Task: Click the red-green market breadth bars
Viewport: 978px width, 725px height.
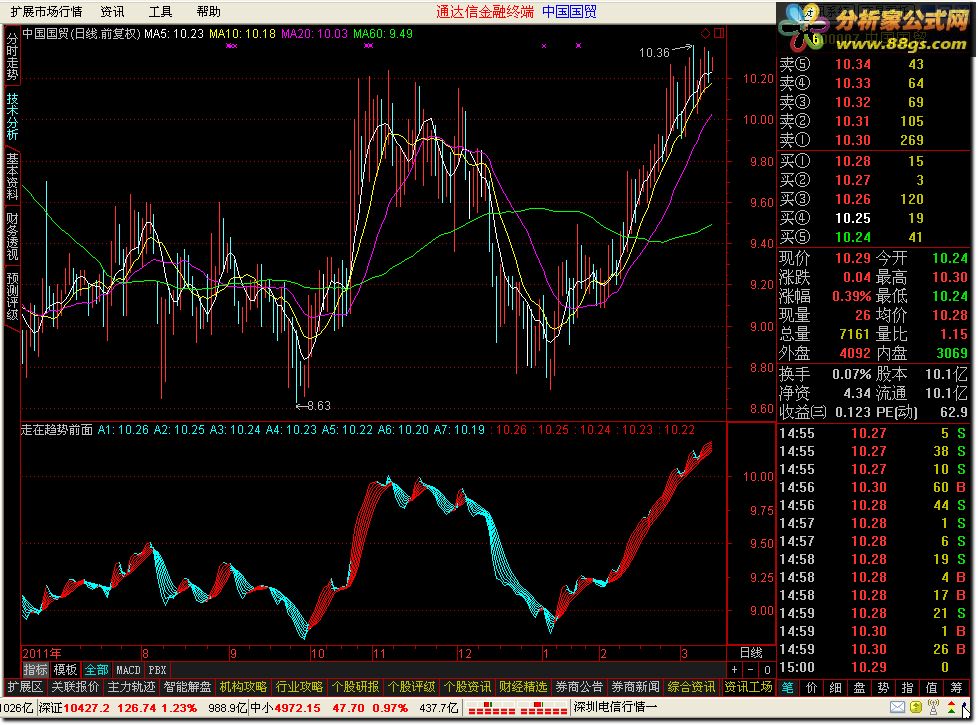Action: click(516, 708)
